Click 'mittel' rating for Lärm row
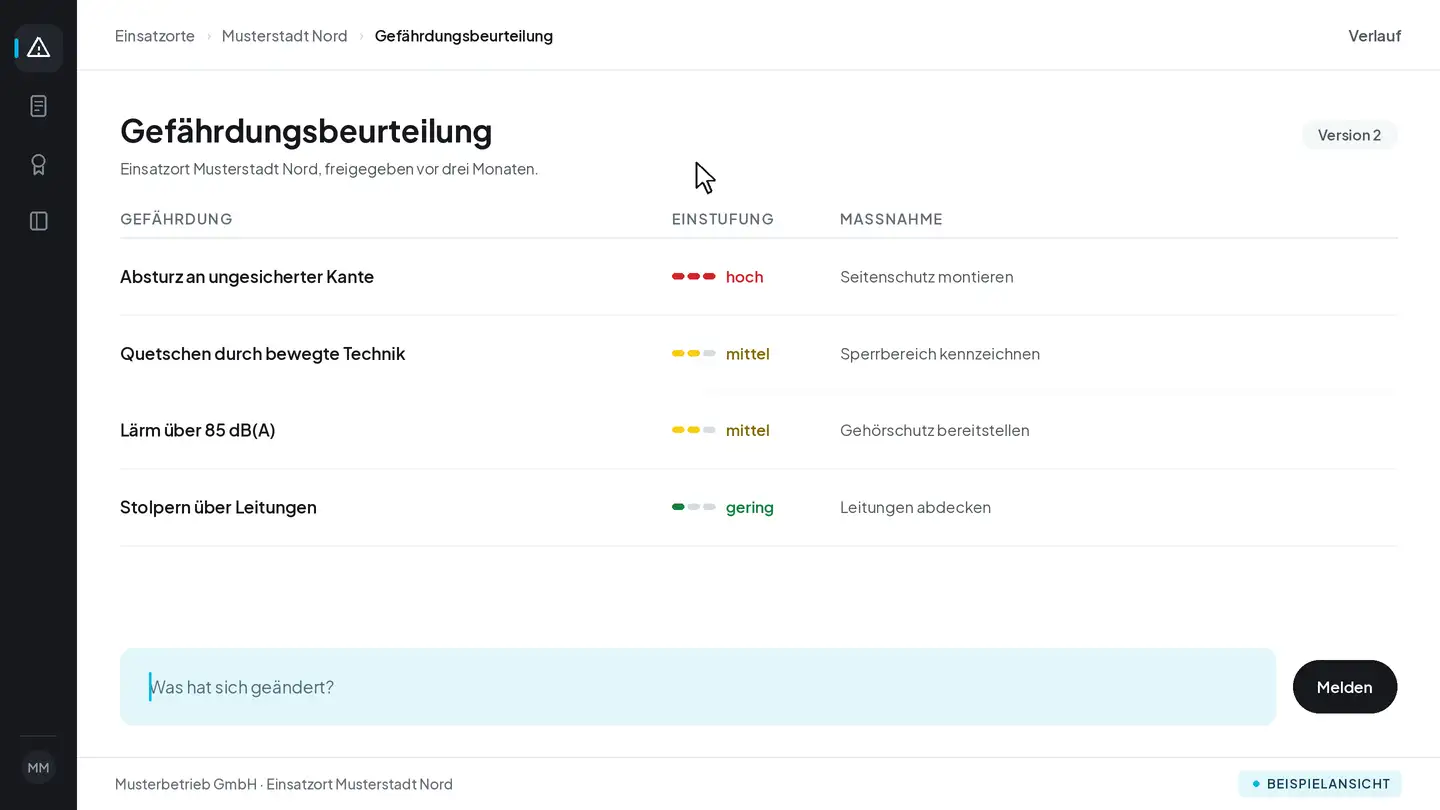This screenshot has width=1440, height=810. pos(721,431)
